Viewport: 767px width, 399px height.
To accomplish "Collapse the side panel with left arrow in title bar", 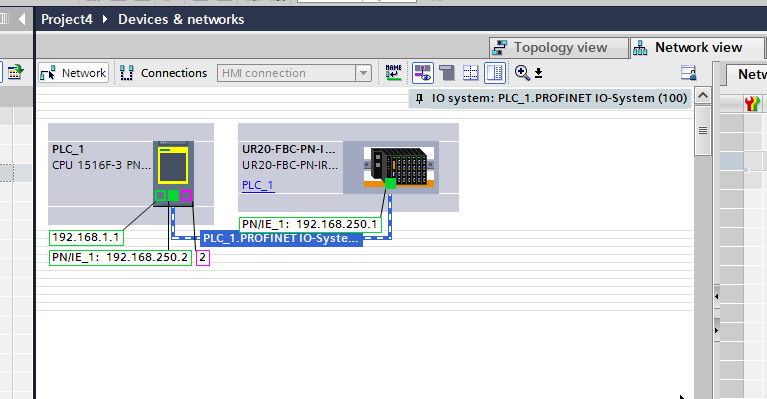I will [x=22, y=20].
